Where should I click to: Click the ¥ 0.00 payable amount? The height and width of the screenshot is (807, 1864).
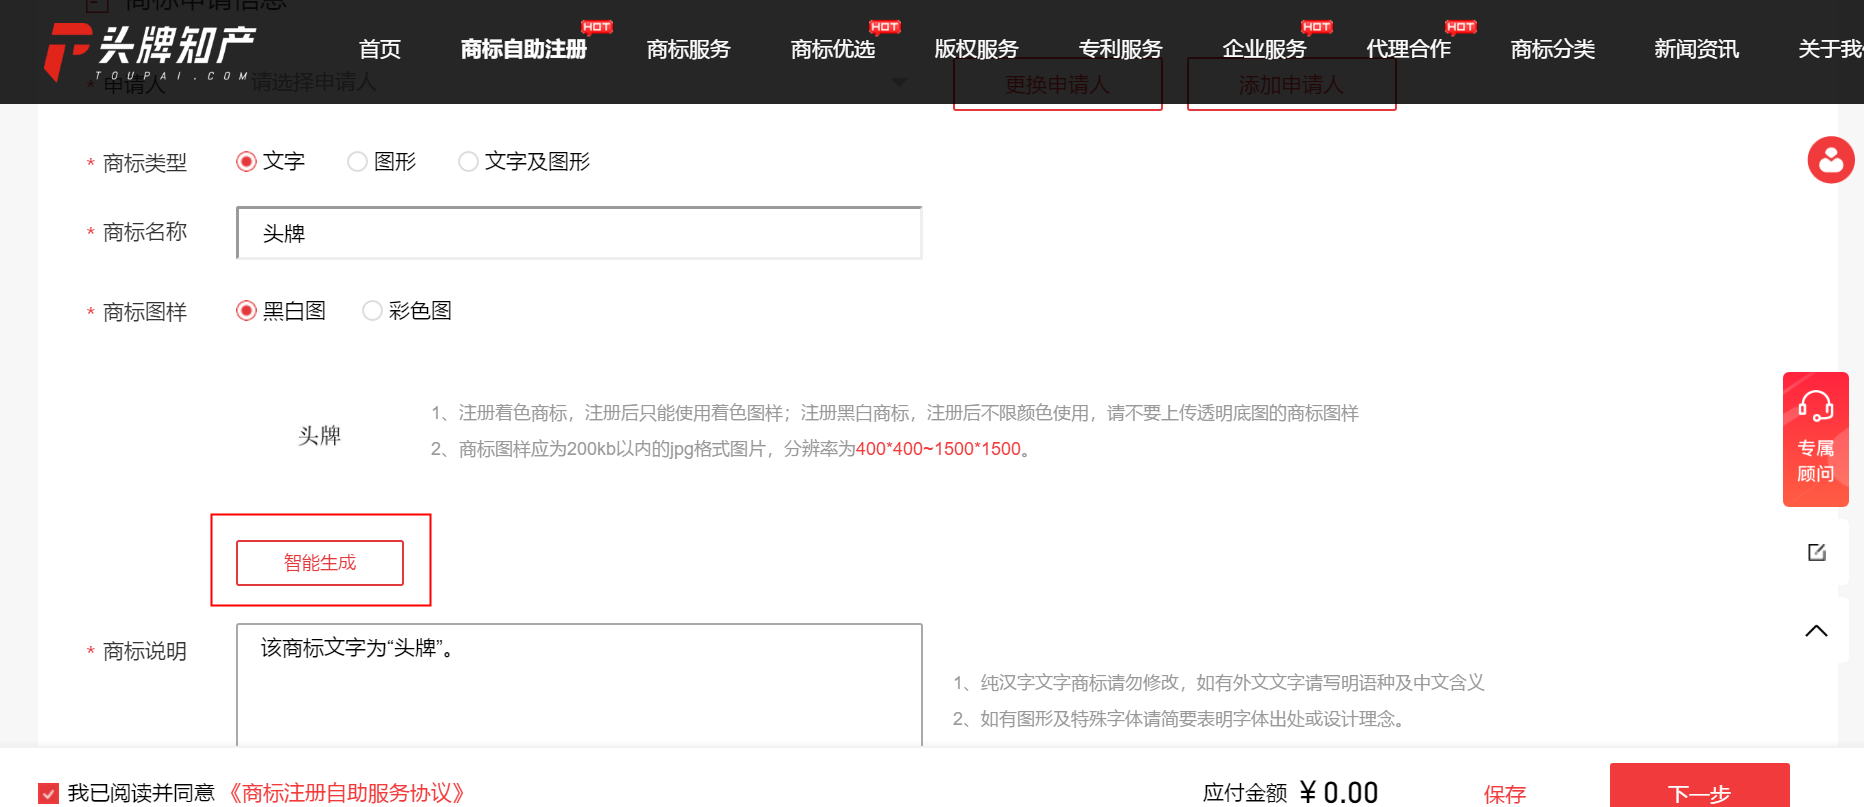pyautogui.click(x=1338, y=793)
